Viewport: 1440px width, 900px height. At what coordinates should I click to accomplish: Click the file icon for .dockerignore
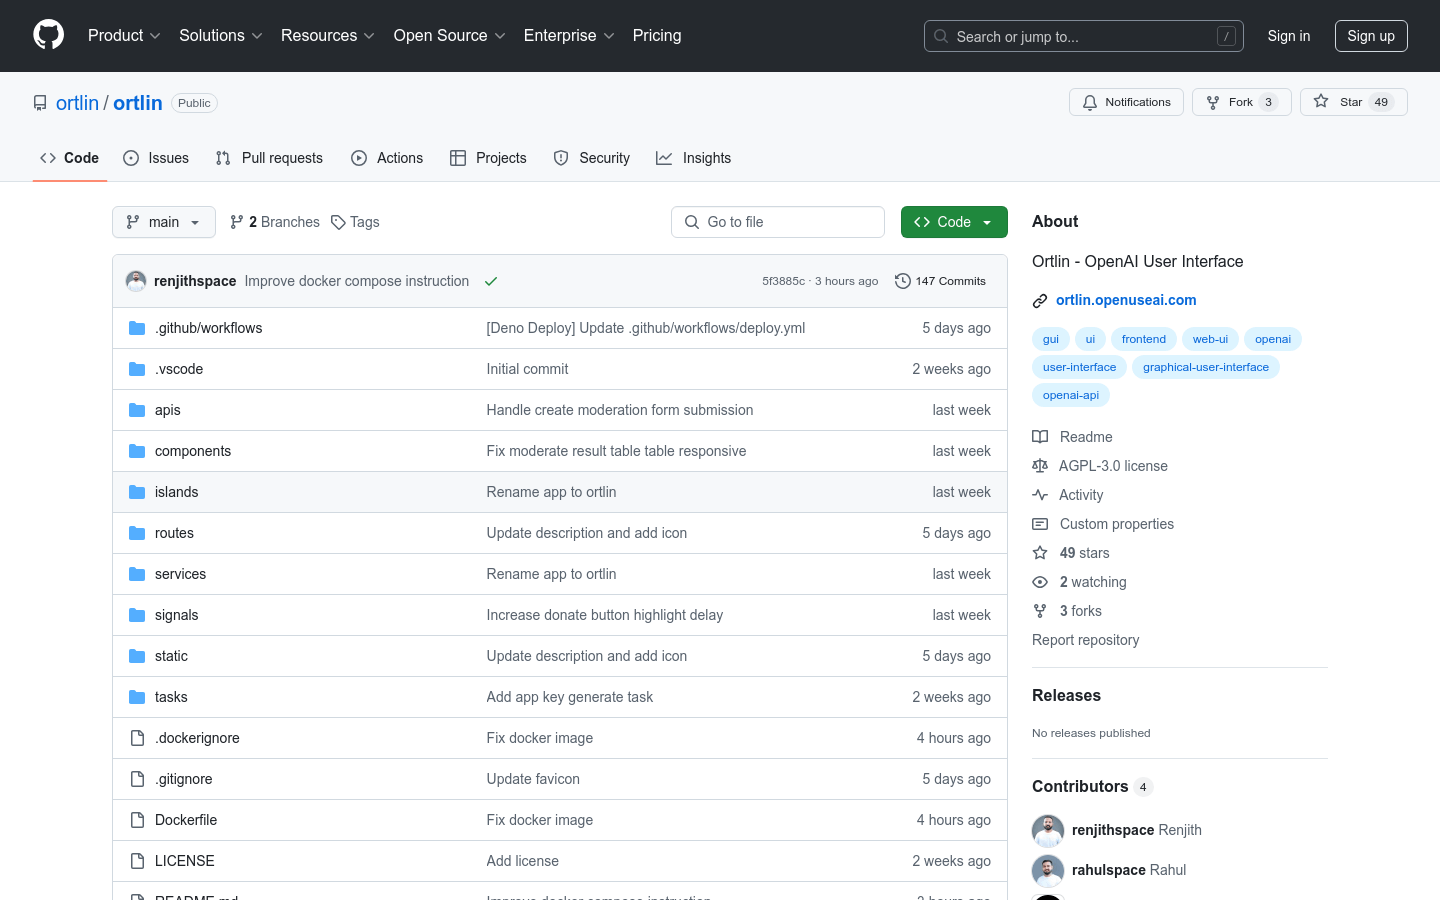tap(137, 738)
